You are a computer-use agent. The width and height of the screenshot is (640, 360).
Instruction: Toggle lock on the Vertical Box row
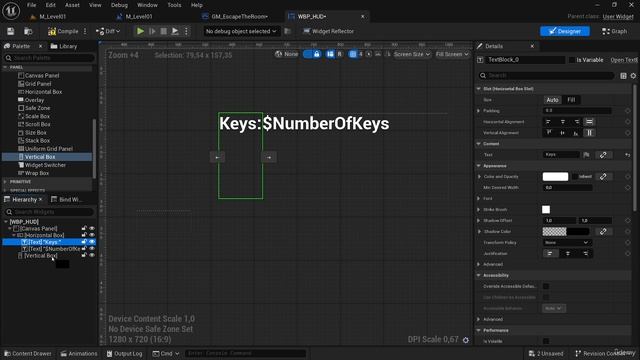point(84,255)
